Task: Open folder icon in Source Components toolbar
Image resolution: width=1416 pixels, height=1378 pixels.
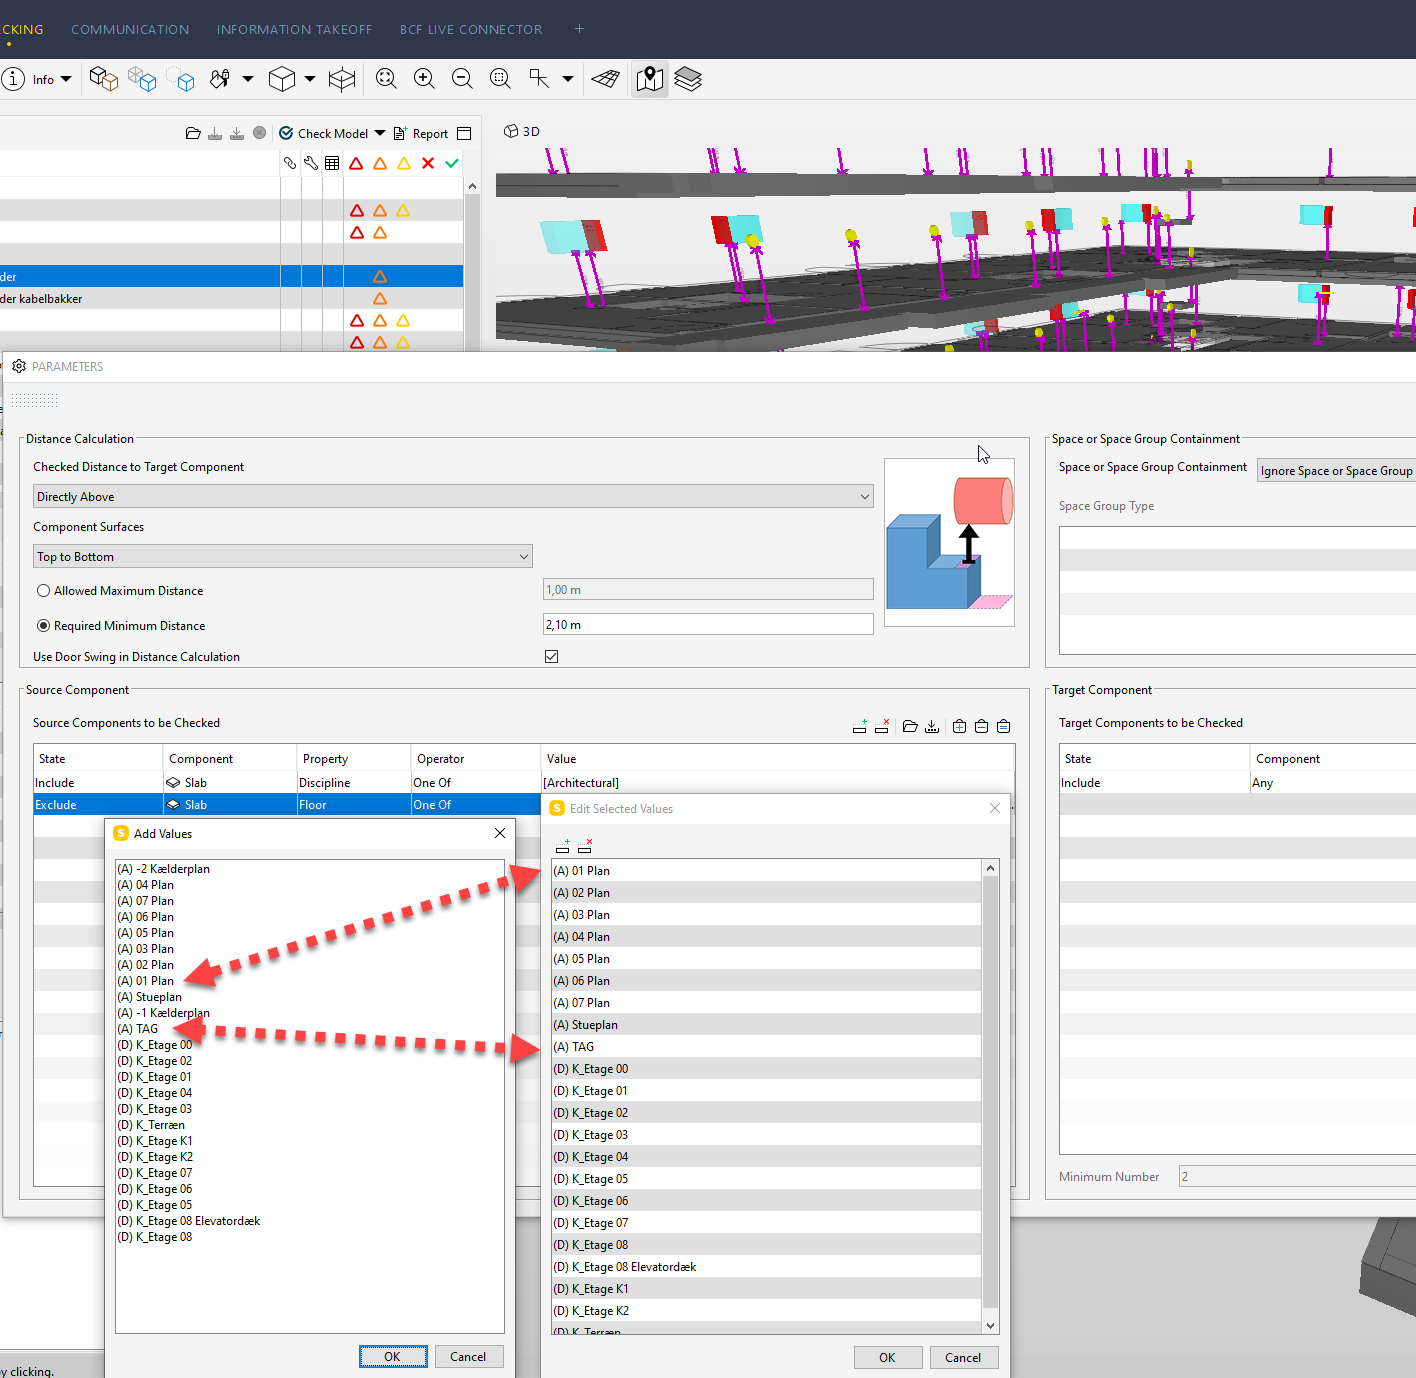Action: pos(910,726)
